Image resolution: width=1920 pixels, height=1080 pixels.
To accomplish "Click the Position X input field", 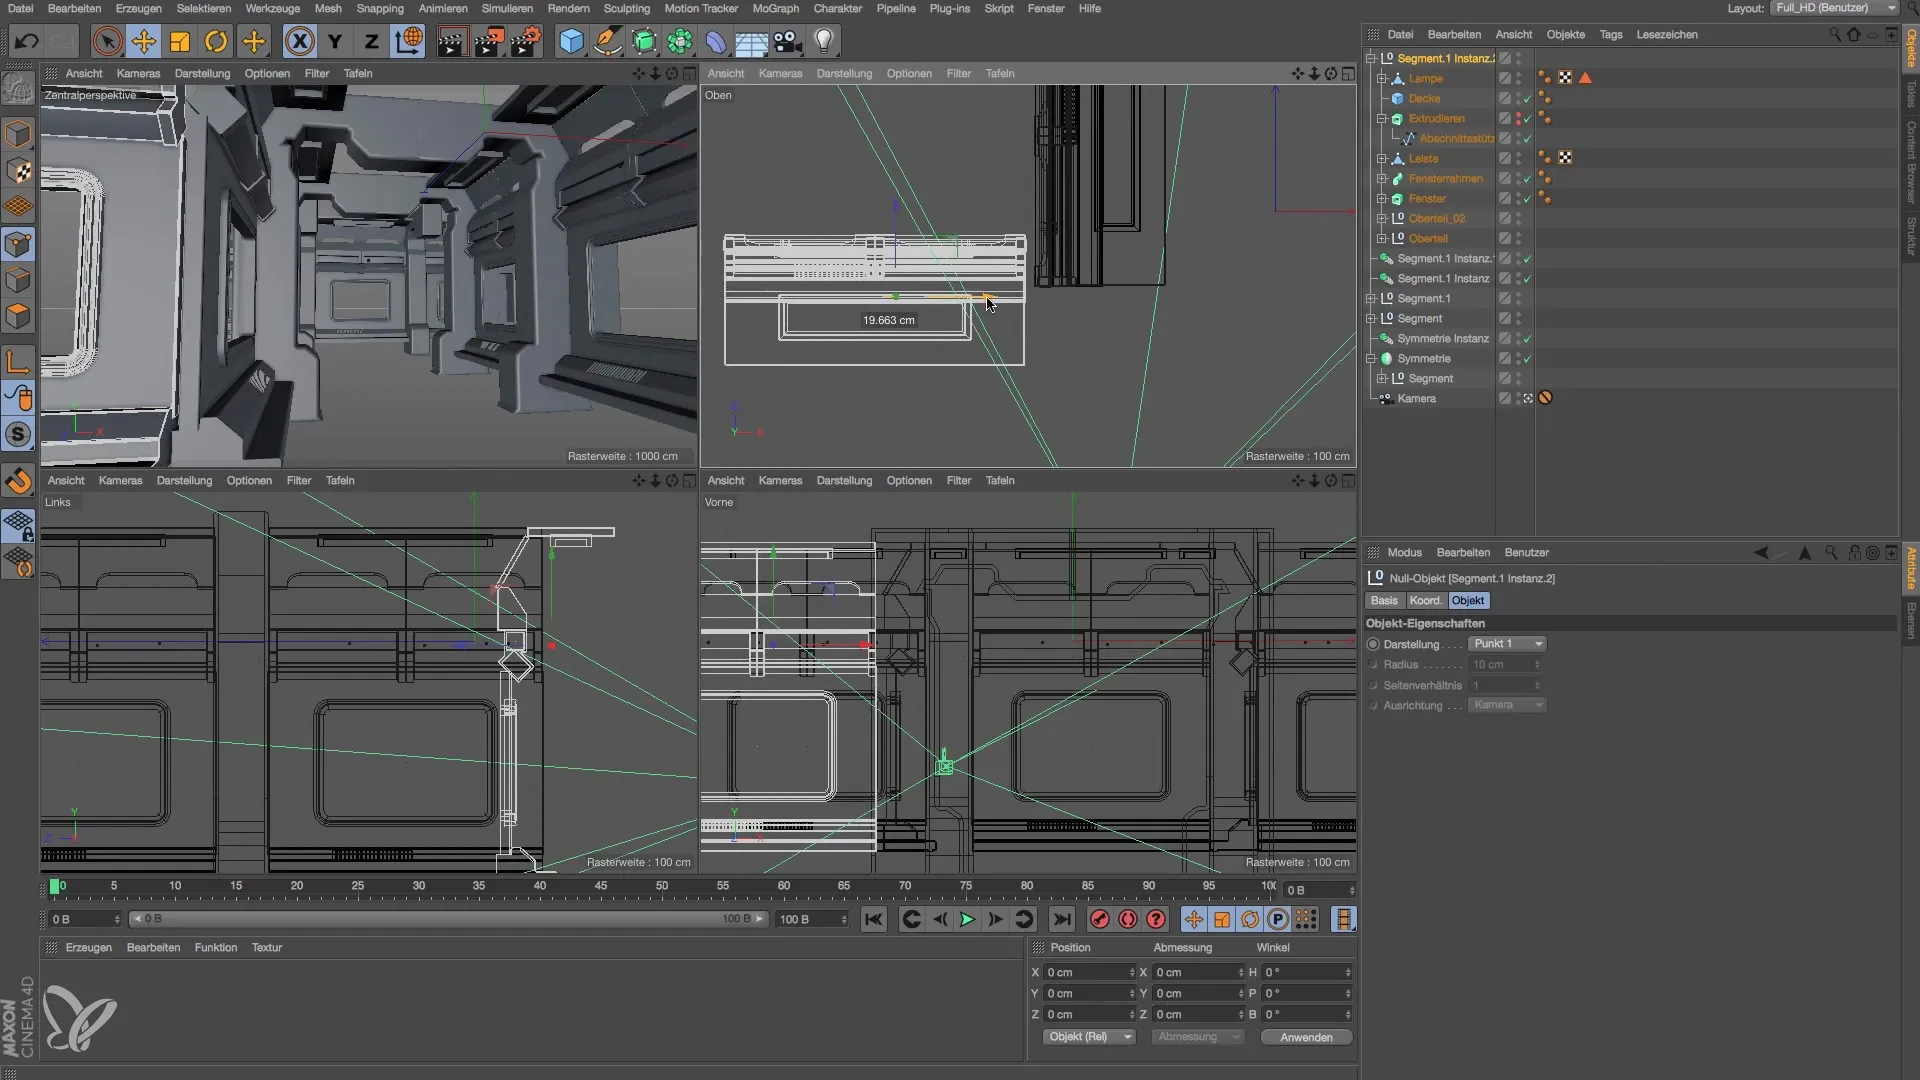I will (x=1089, y=972).
